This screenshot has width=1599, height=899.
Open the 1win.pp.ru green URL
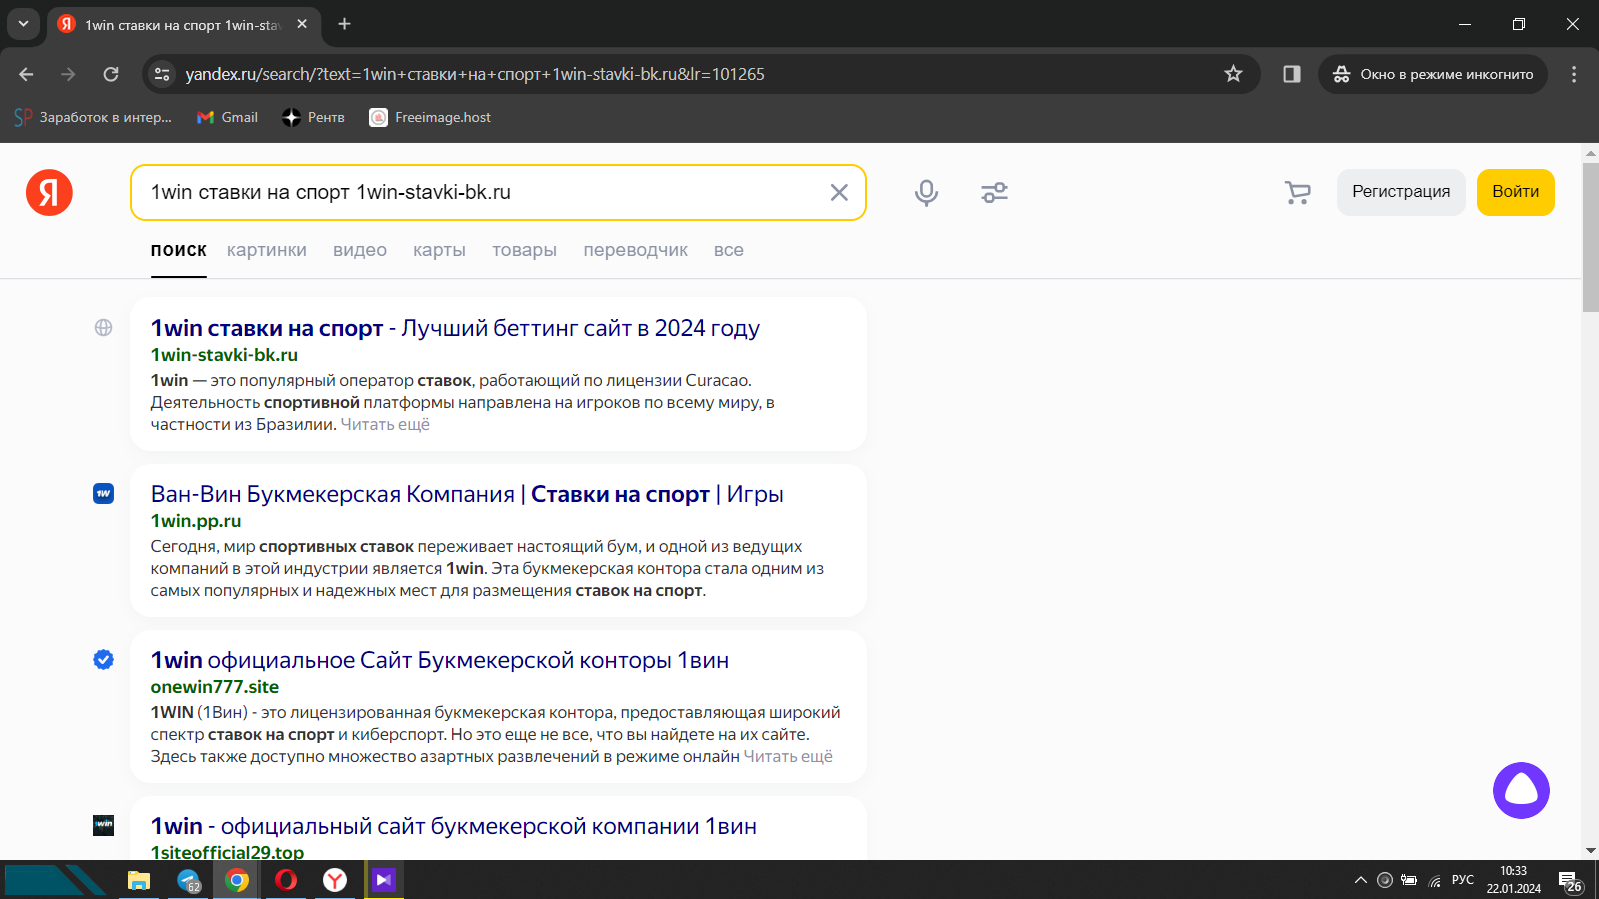(196, 521)
